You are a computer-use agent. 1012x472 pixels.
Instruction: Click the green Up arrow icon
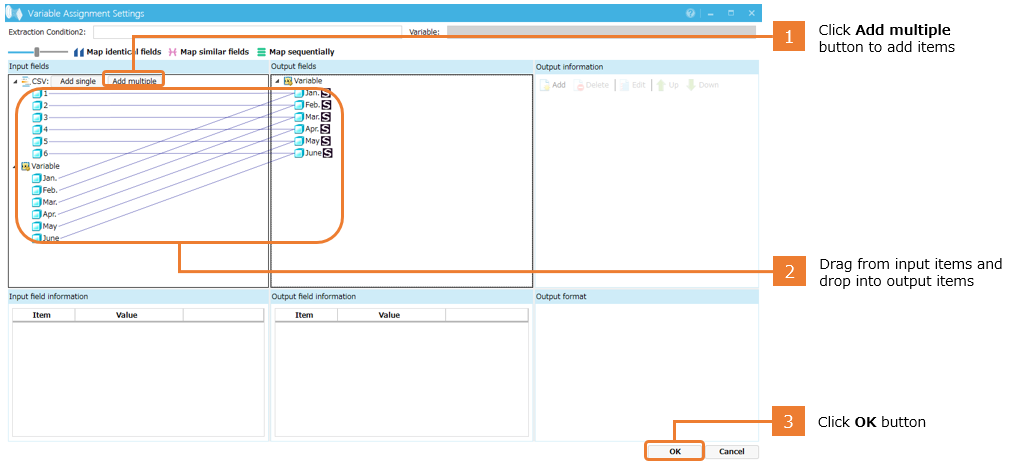(661, 85)
